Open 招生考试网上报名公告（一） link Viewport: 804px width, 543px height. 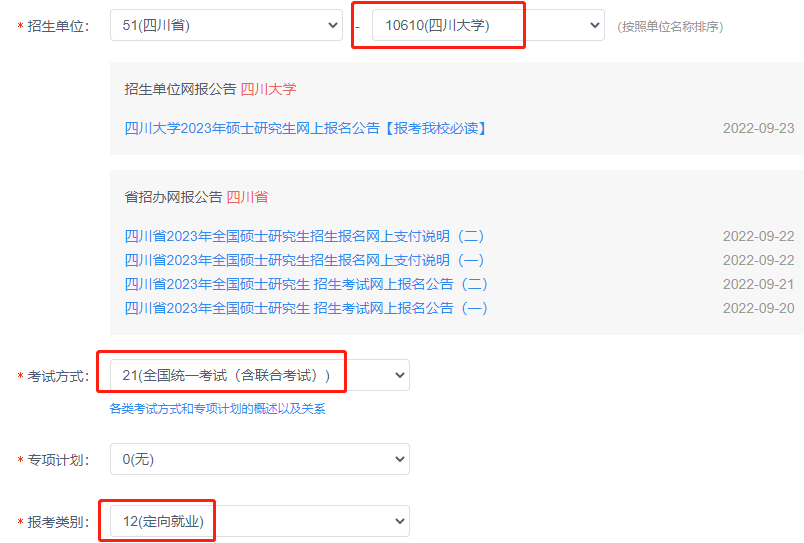(306, 308)
